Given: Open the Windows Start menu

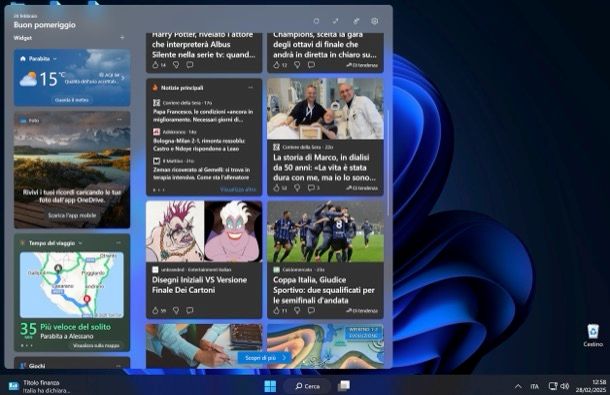Looking at the screenshot, I should [x=270, y=386].
